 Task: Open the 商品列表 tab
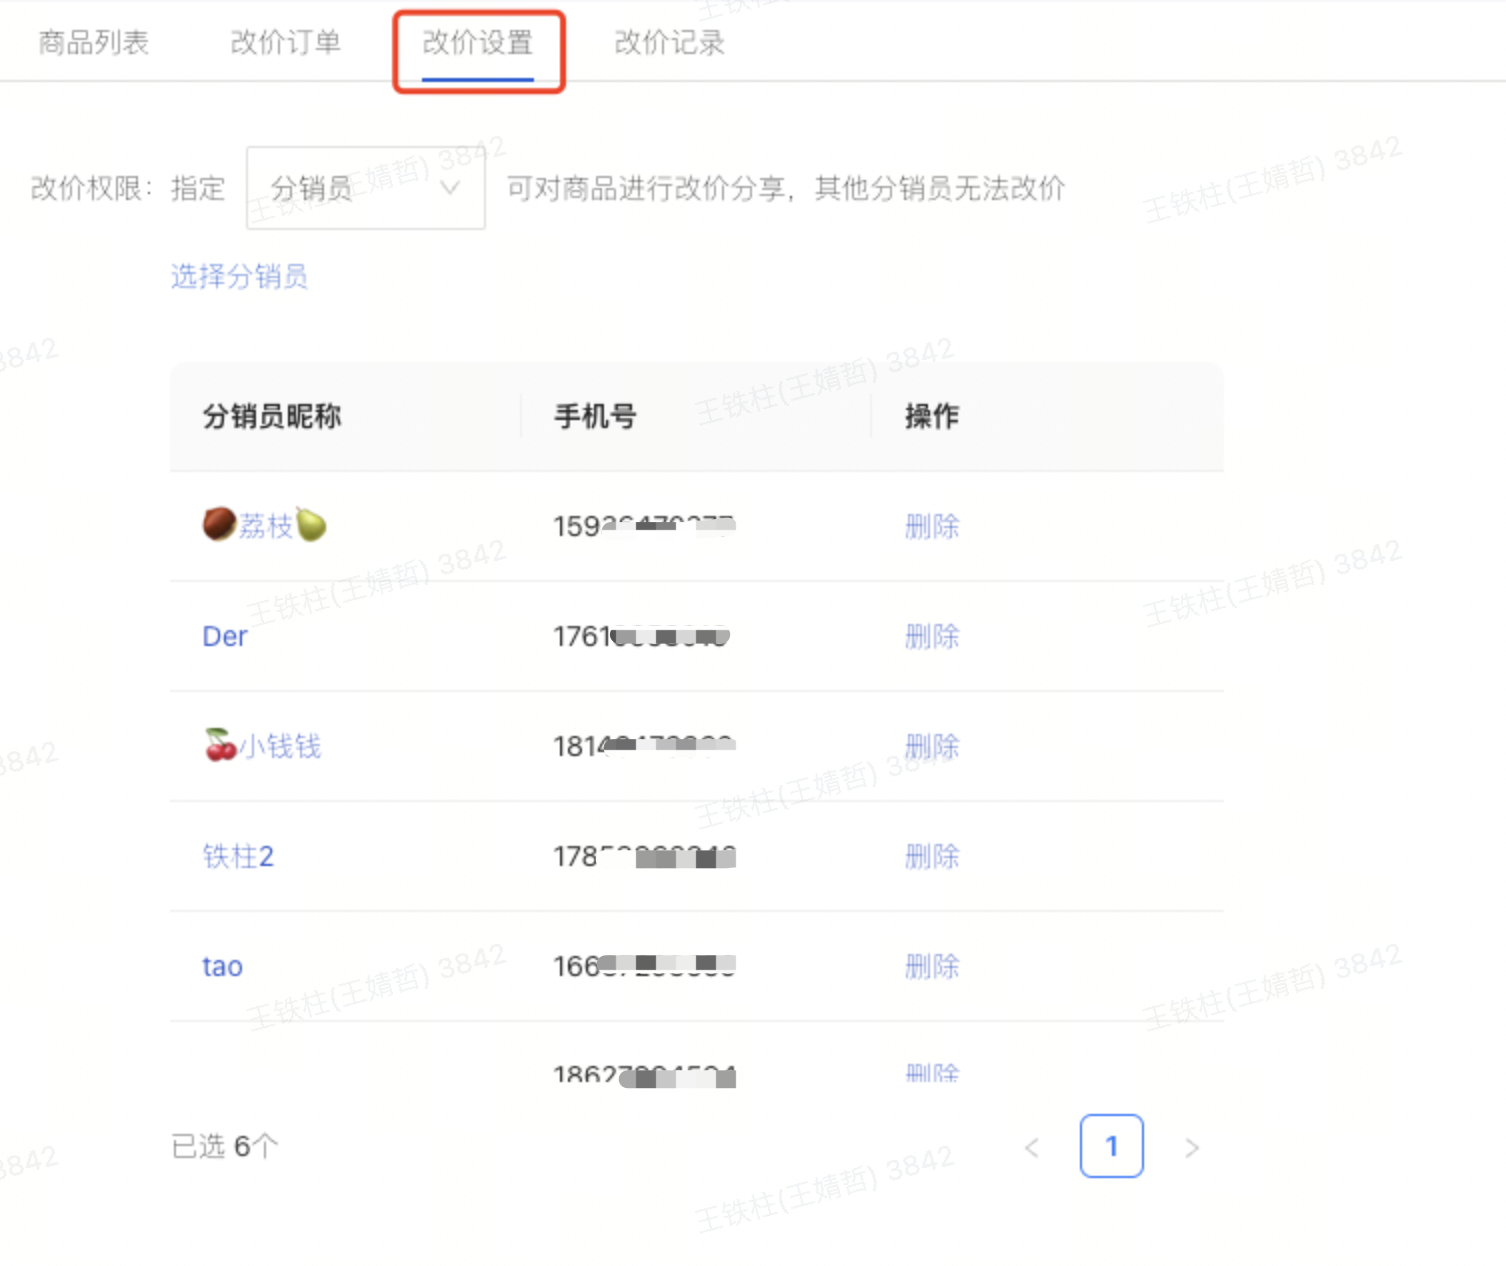(x=93, y=42)
